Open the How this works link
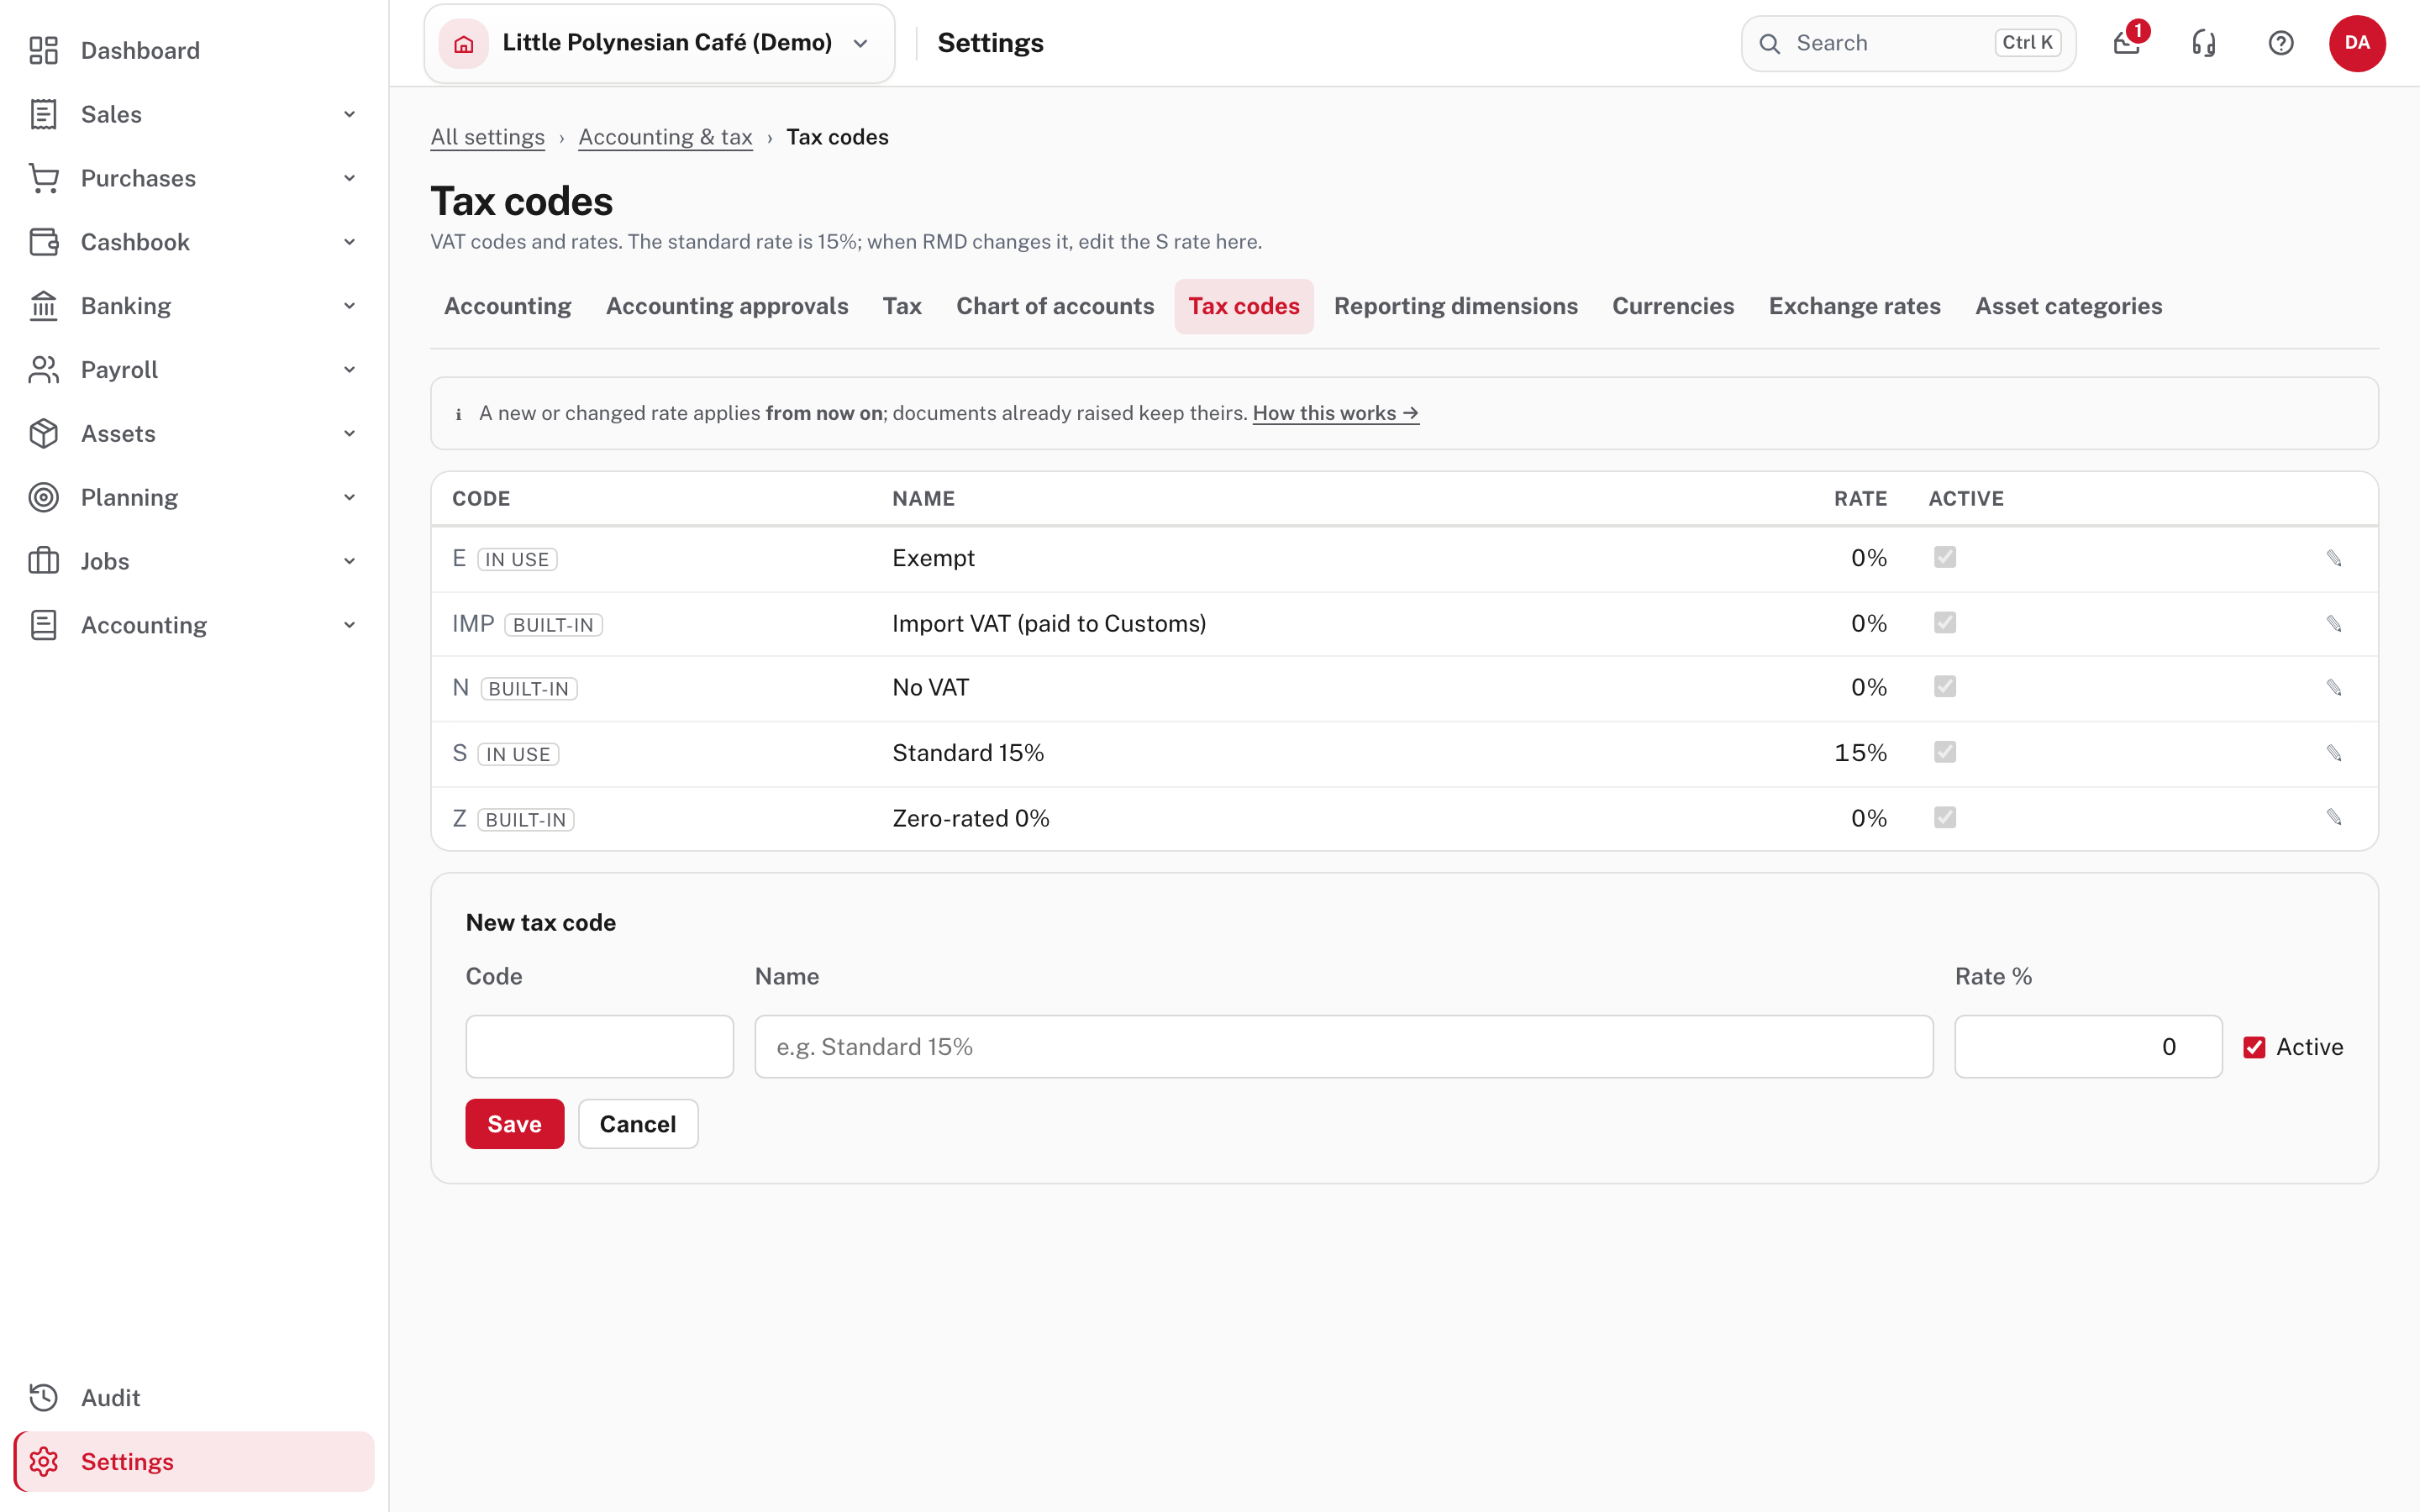2420x1512 pixels. 1335,413
